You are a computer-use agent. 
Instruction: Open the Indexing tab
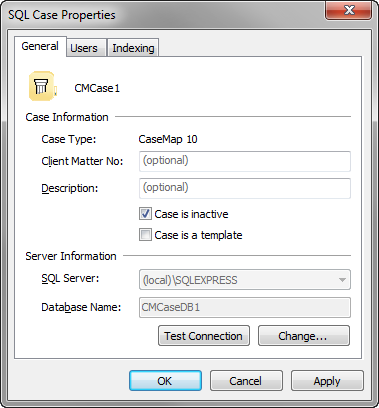tap(133, 48)
